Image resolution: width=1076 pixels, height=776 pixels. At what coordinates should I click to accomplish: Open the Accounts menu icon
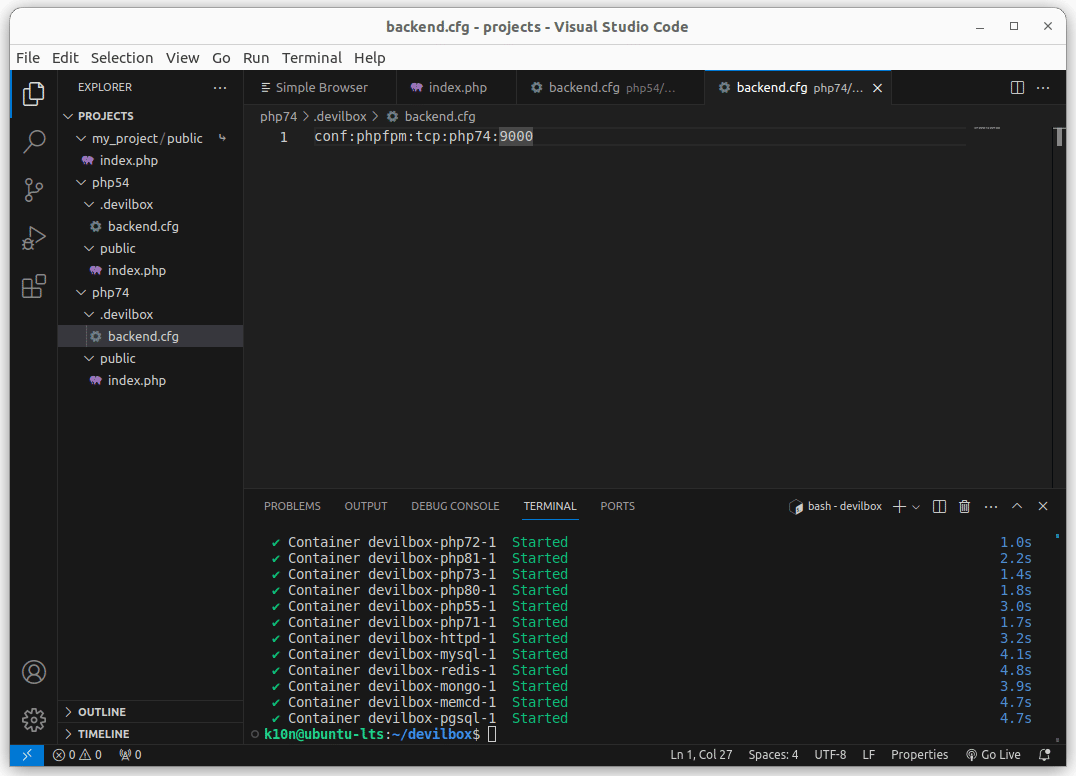click(x=34, y=671)
